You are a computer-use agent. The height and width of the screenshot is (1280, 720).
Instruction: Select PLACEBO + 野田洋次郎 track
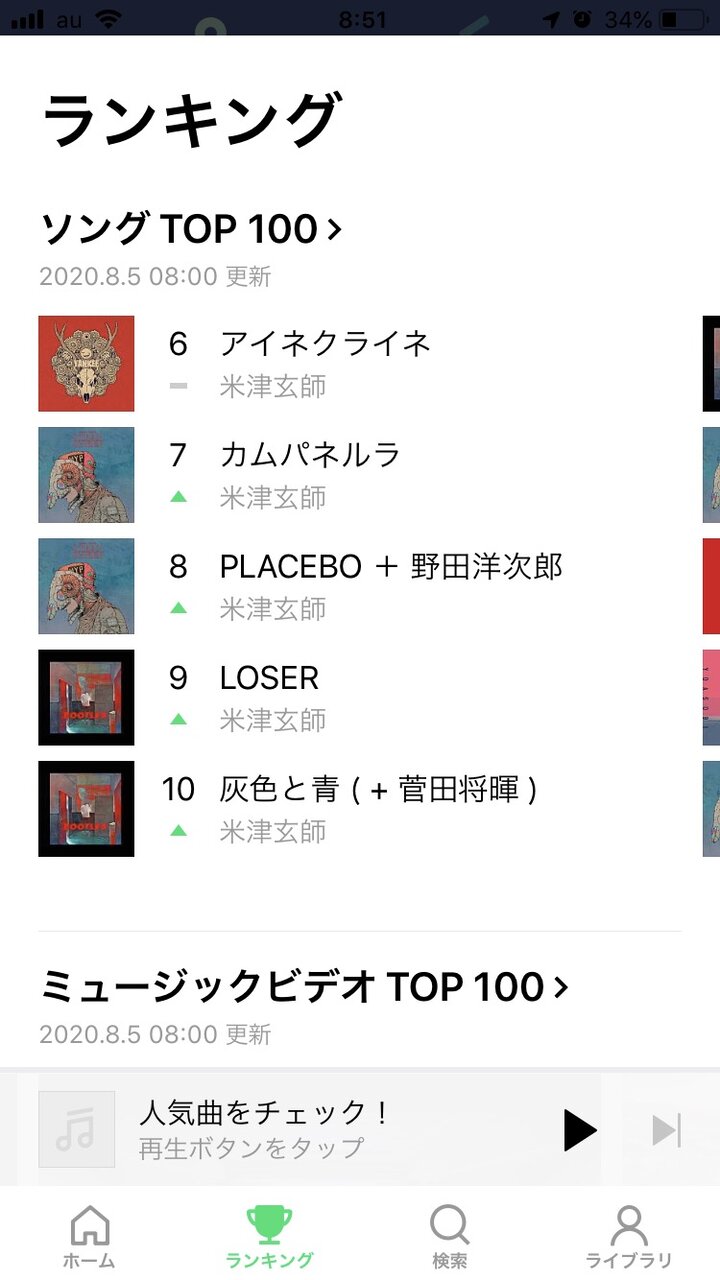(x=391, y=567)
